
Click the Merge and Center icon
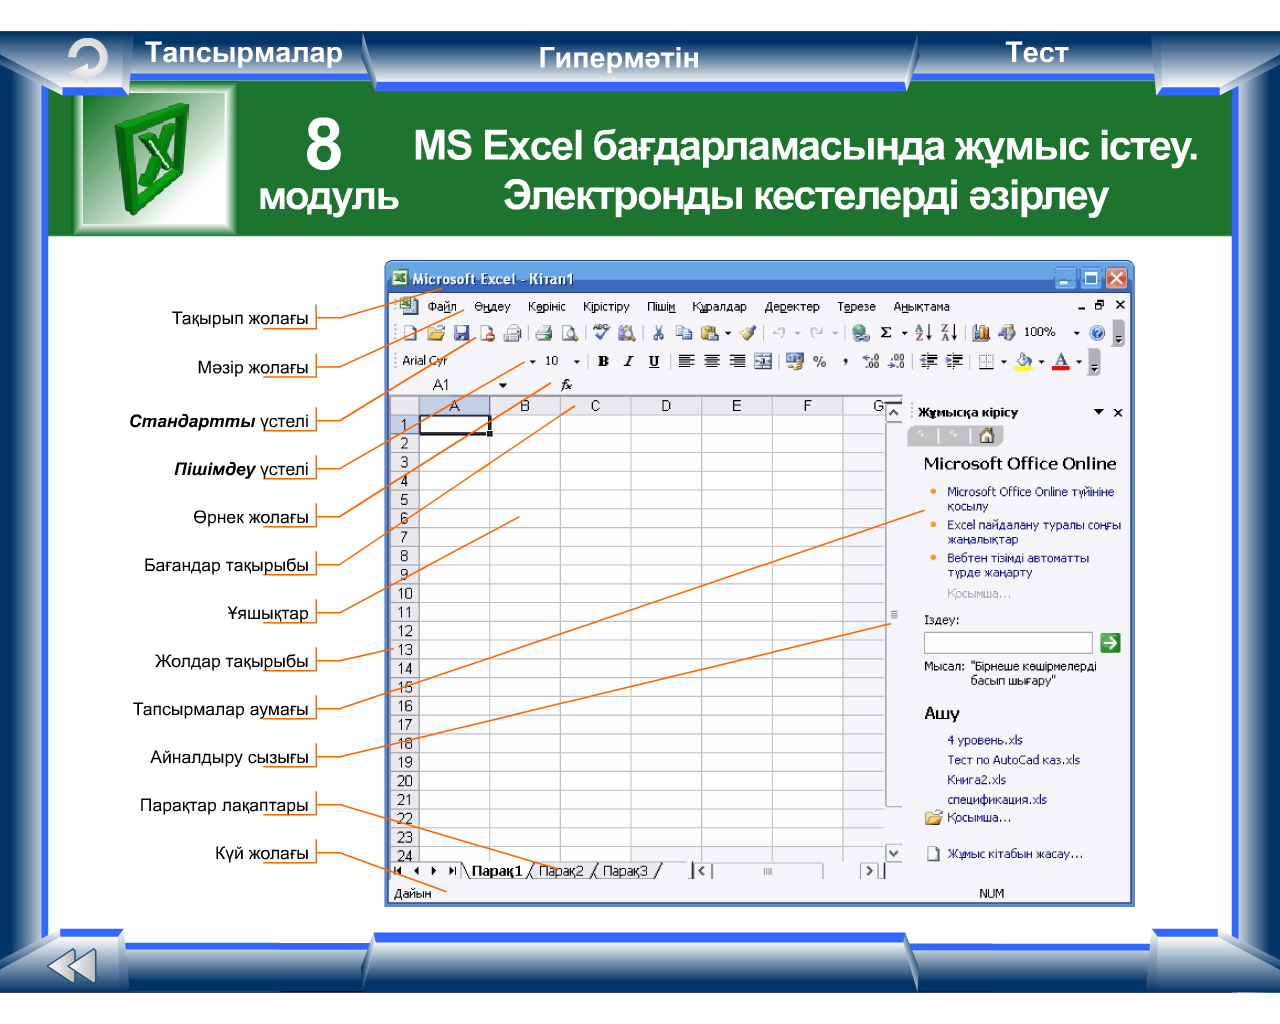(763, 361)
